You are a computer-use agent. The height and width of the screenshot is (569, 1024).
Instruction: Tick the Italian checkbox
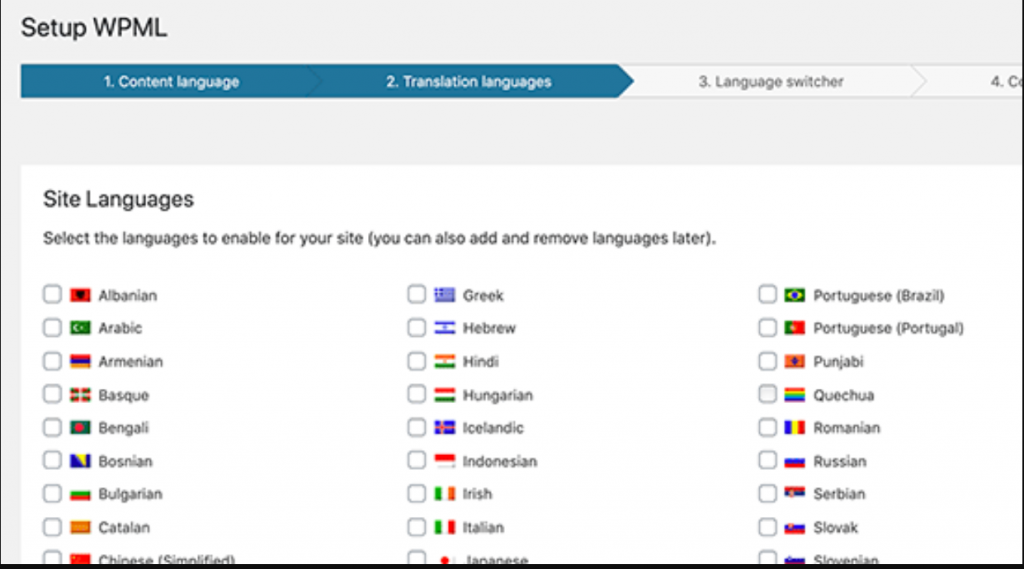[x=417, y=527]
